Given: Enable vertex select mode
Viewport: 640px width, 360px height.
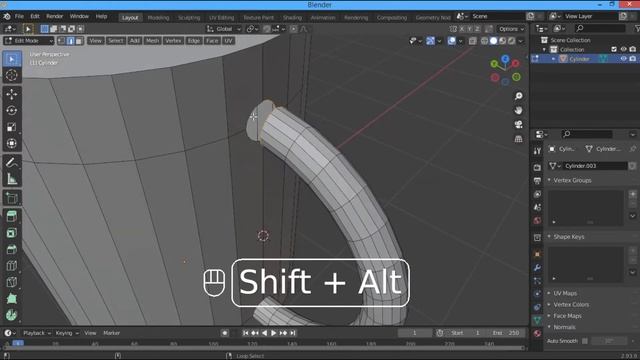Looking at the screenshot, I should point(62,41).
